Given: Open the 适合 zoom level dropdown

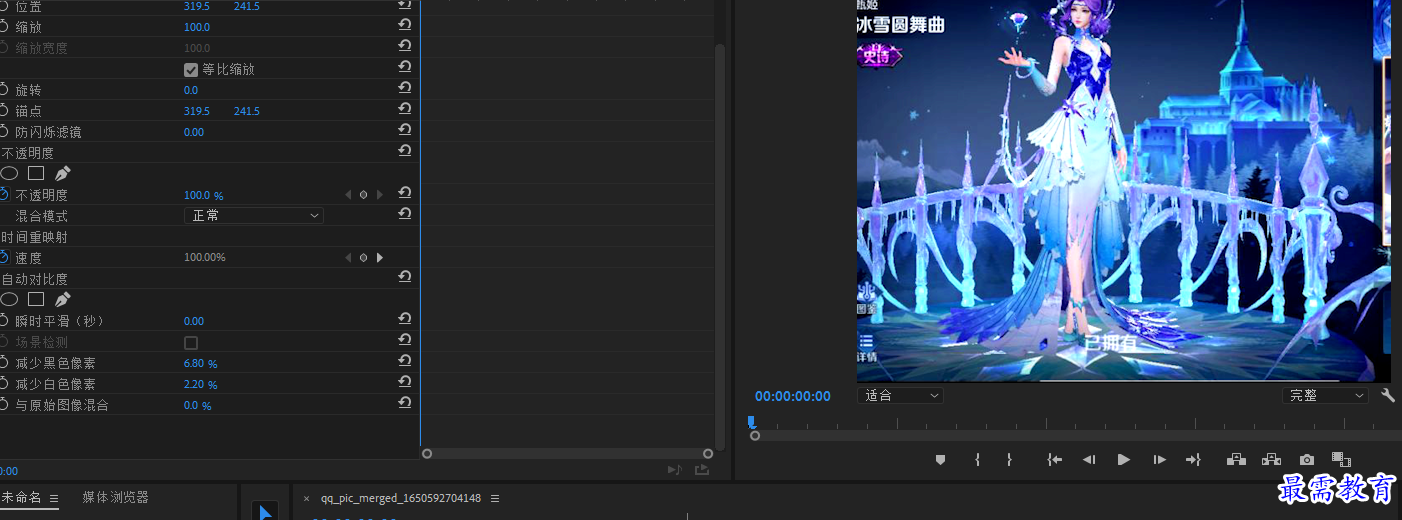Looking at the screenshot, I should click(x=900, y=395).
